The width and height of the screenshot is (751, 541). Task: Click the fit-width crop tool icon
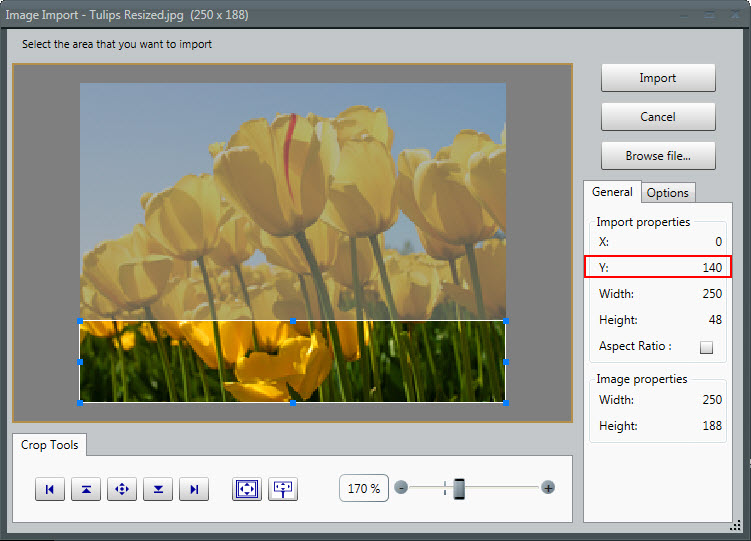pyautogui.click(x=283, y=489)
